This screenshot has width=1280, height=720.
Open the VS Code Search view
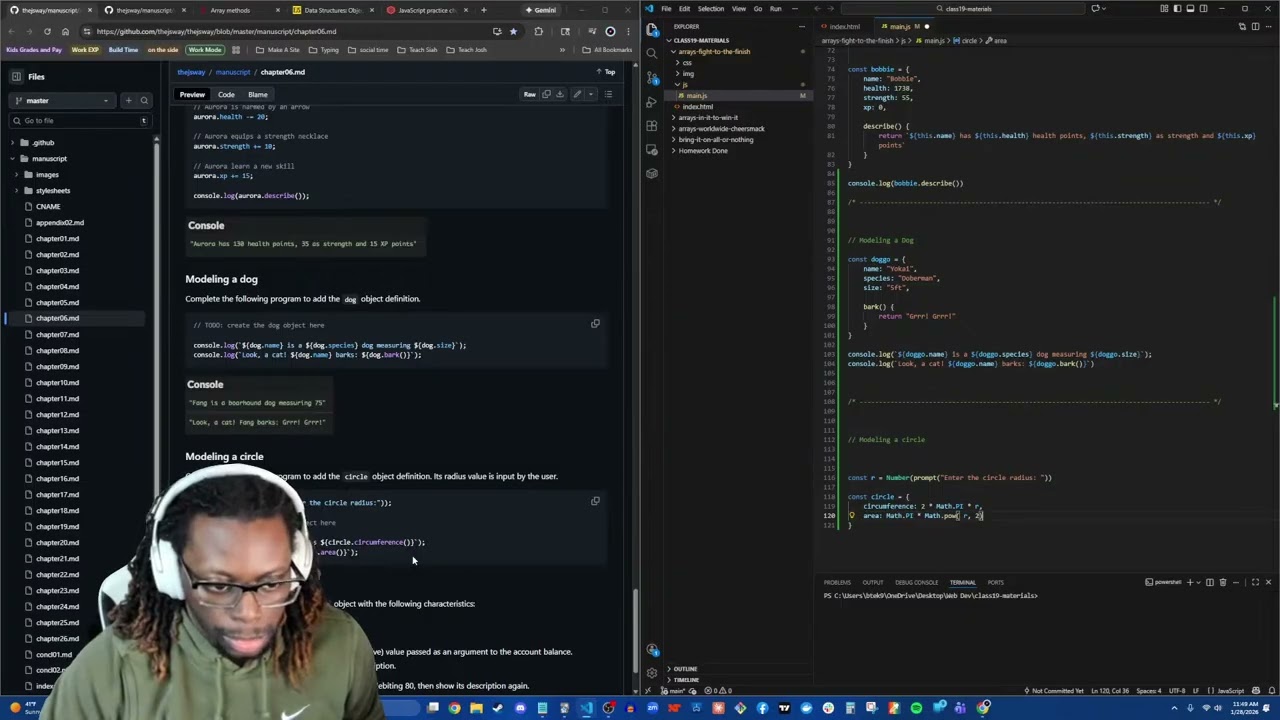pos(652,53)
